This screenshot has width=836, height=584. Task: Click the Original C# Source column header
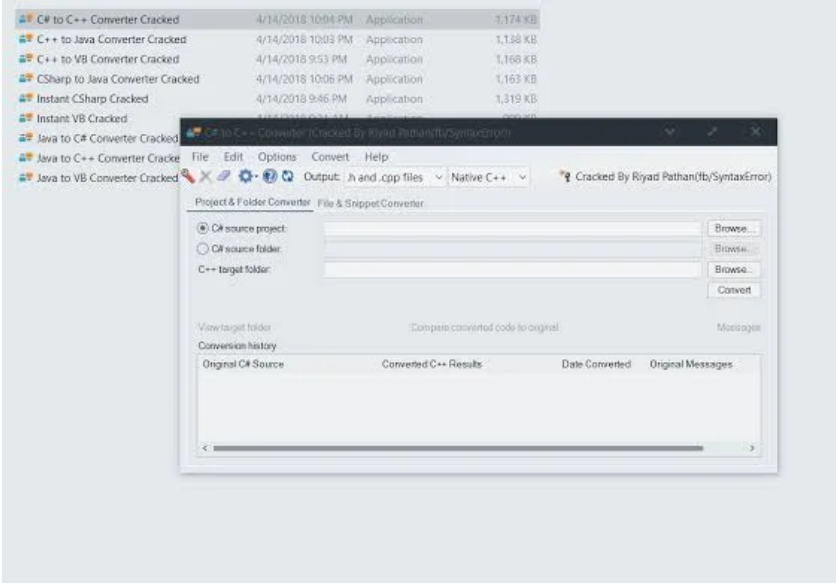pos(243,364)
